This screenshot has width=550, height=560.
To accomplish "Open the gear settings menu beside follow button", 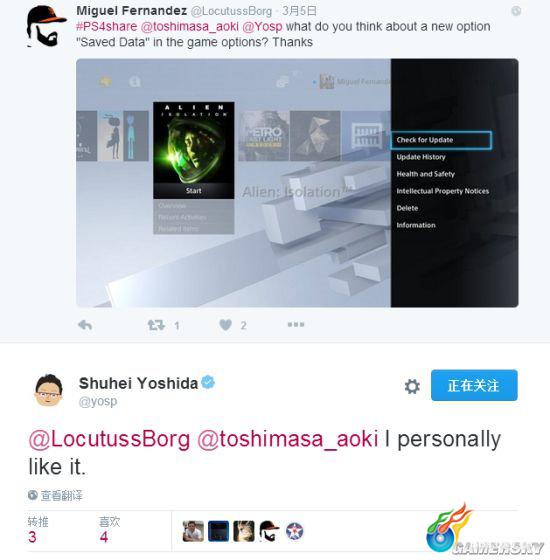I will (x=412, y=386).
